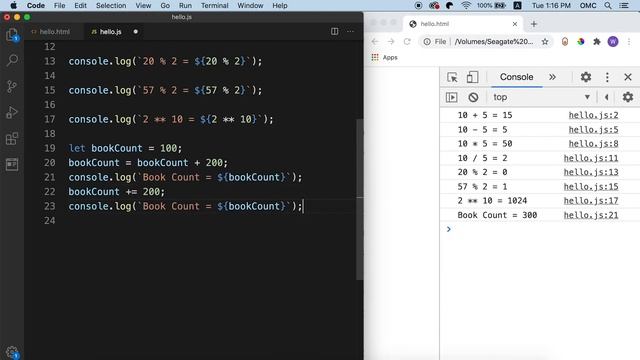
Task: Split the editor to the right
Action: pos(335,31)
